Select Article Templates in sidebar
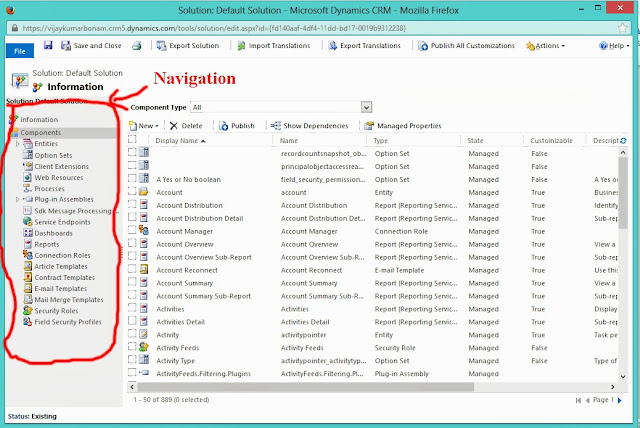The image size is (640, 428). tap(61, 266)
